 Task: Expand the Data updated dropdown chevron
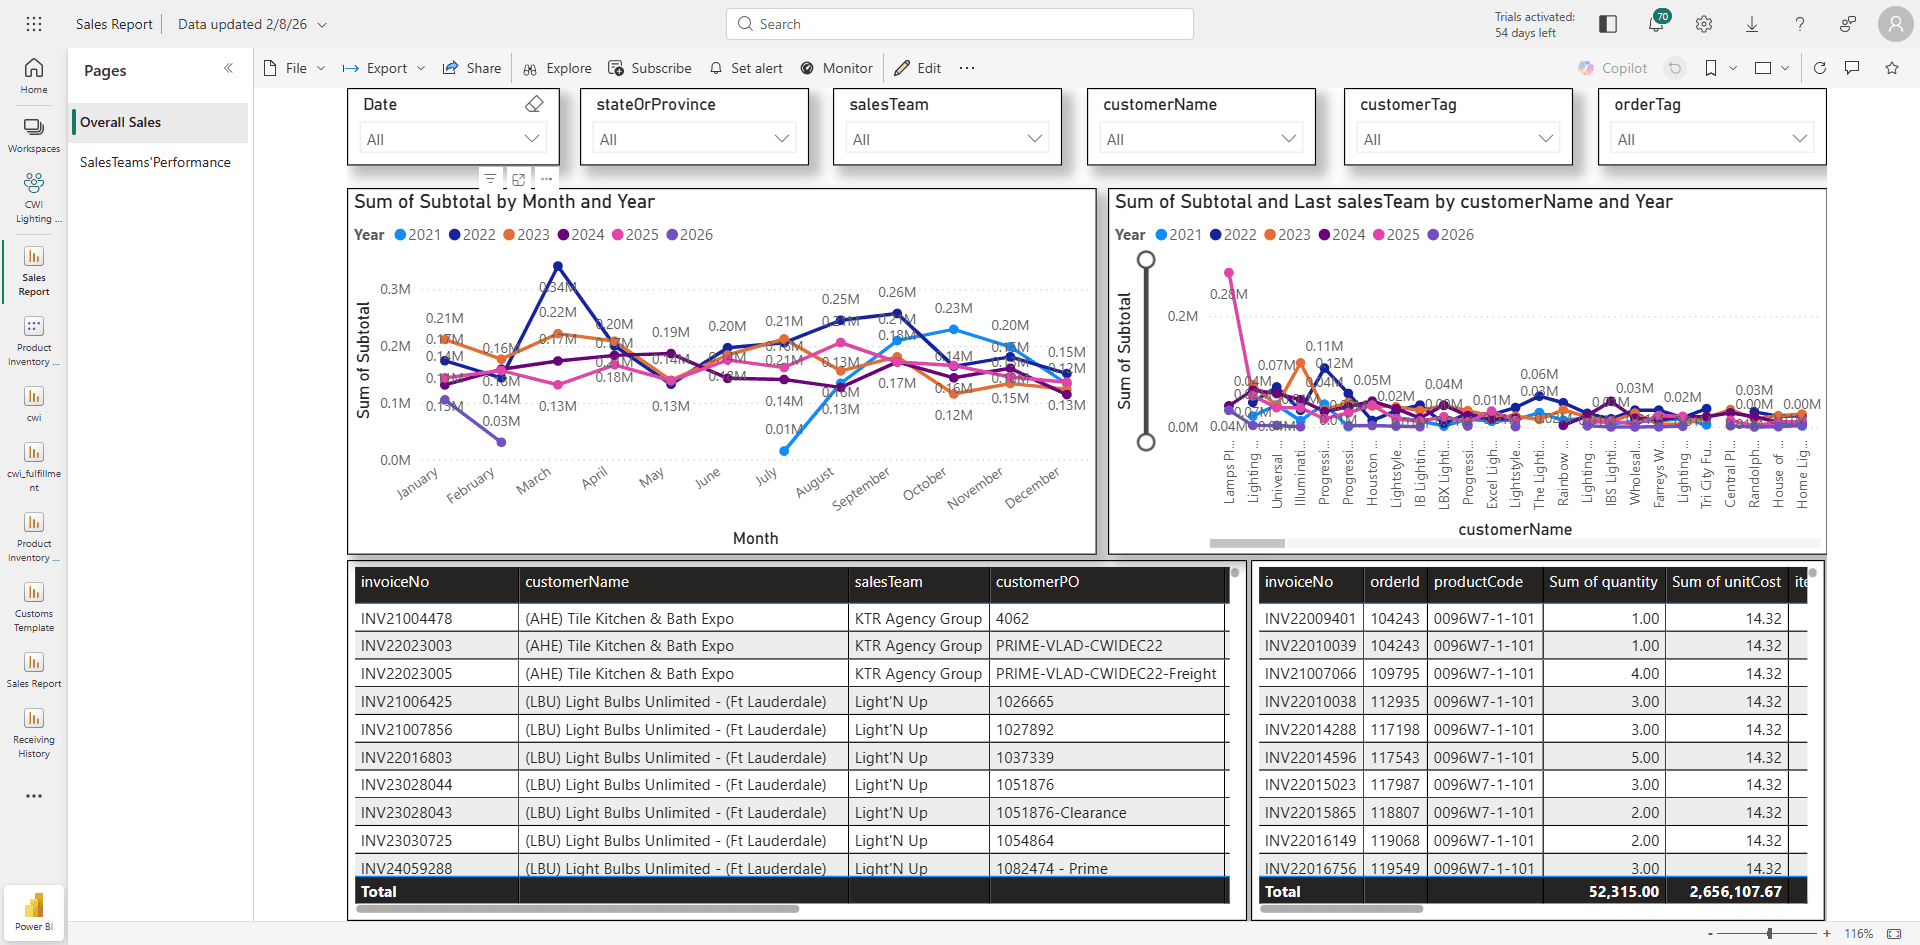[x=322, y=25]
